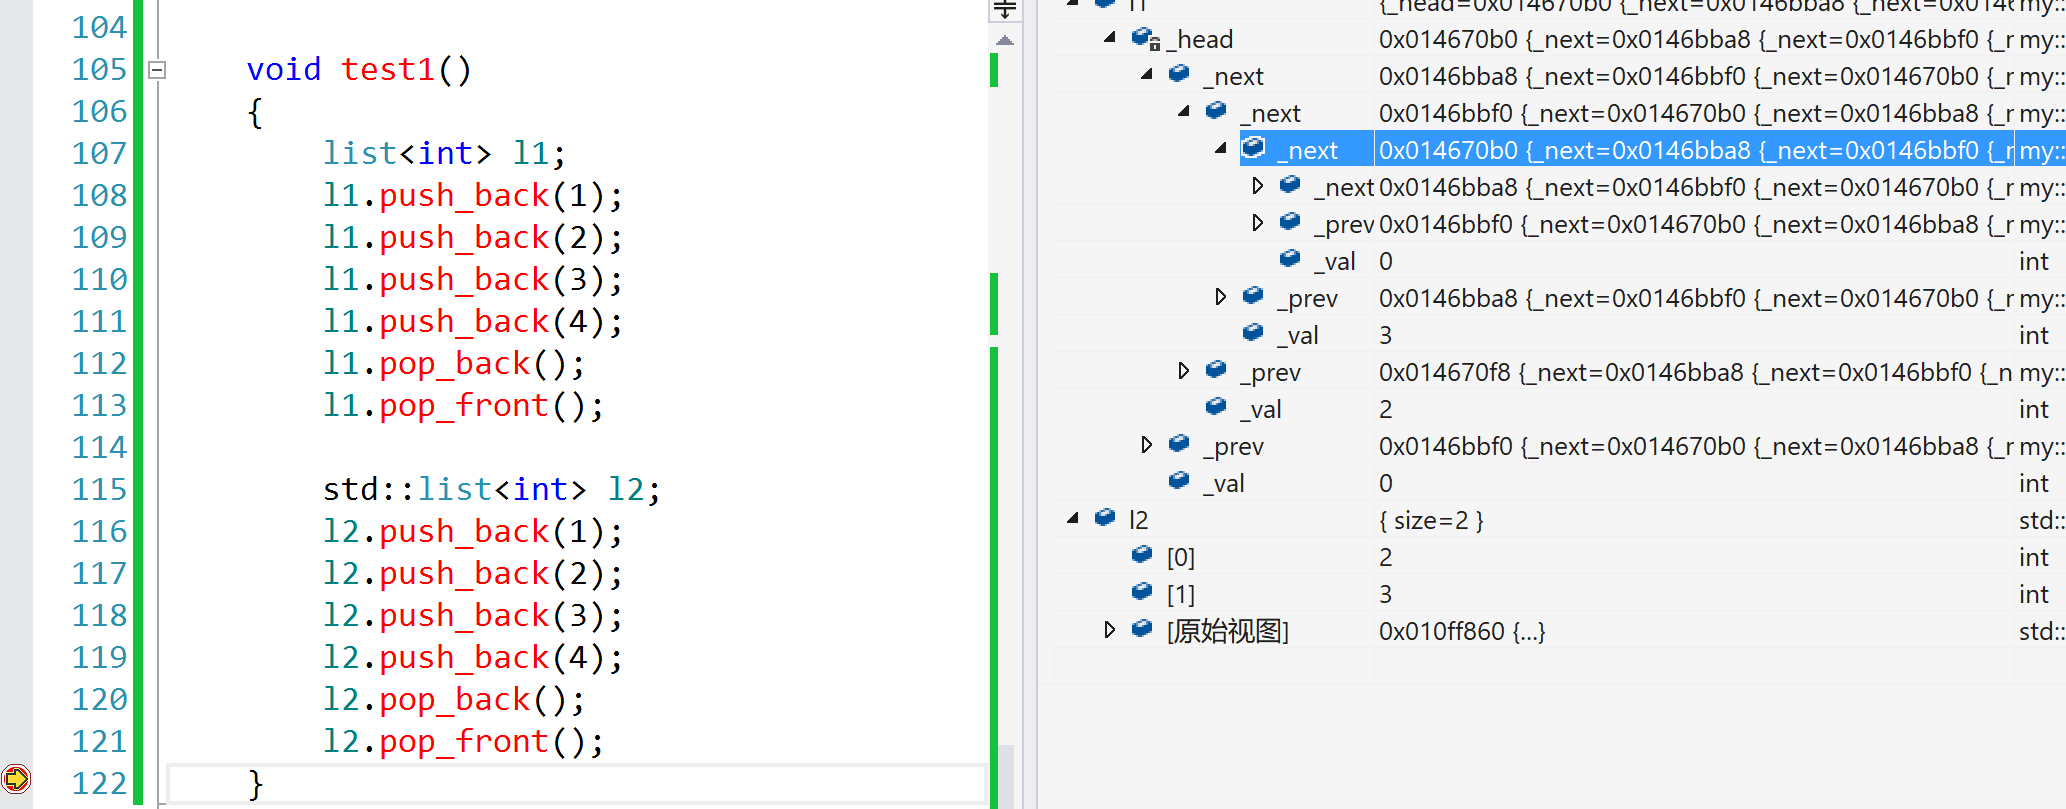Click the icon beside the [原始视图] entry

[1142, 630]
